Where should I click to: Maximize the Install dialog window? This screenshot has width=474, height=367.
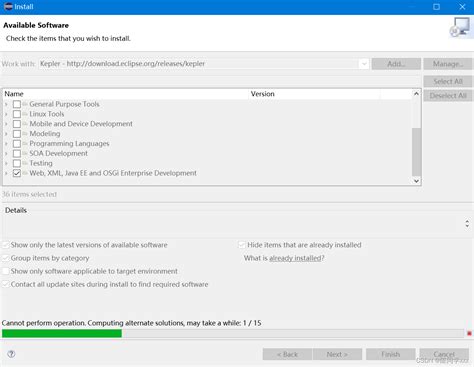(436, 7)
